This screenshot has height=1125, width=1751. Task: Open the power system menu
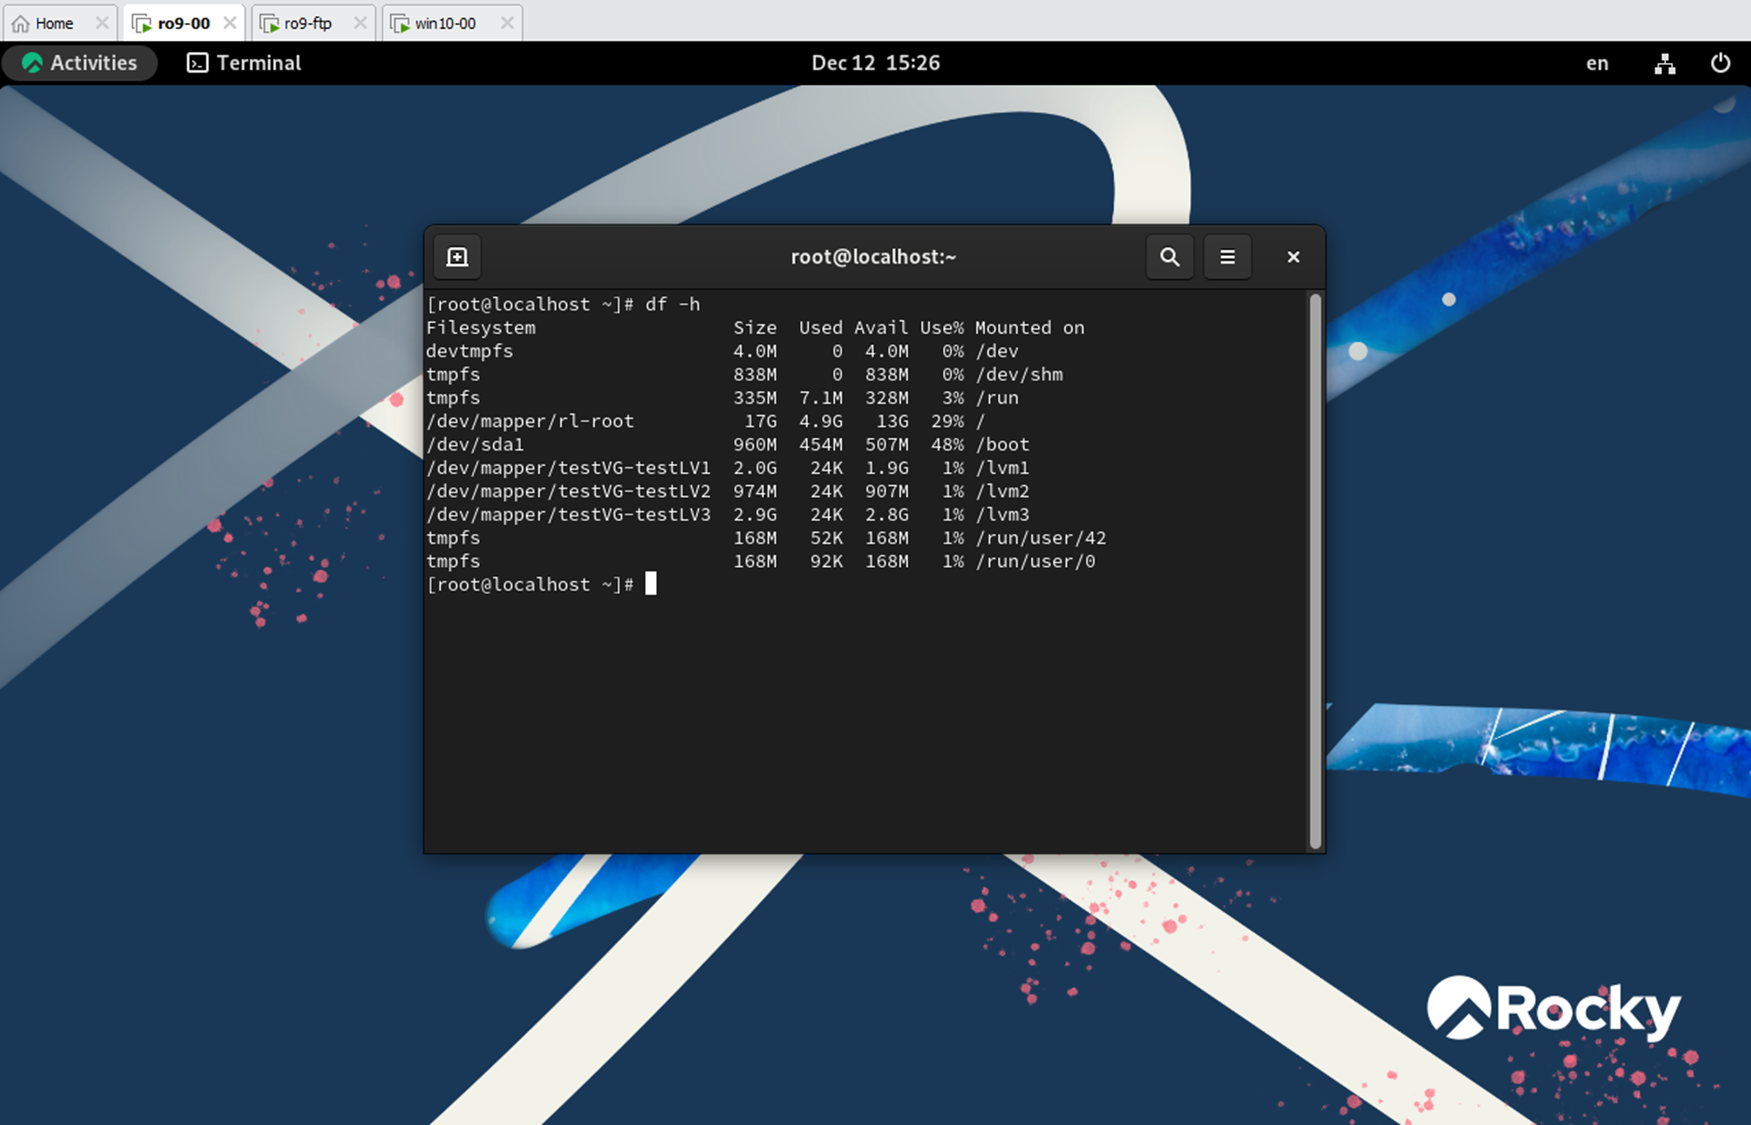tap(1720, 63)
